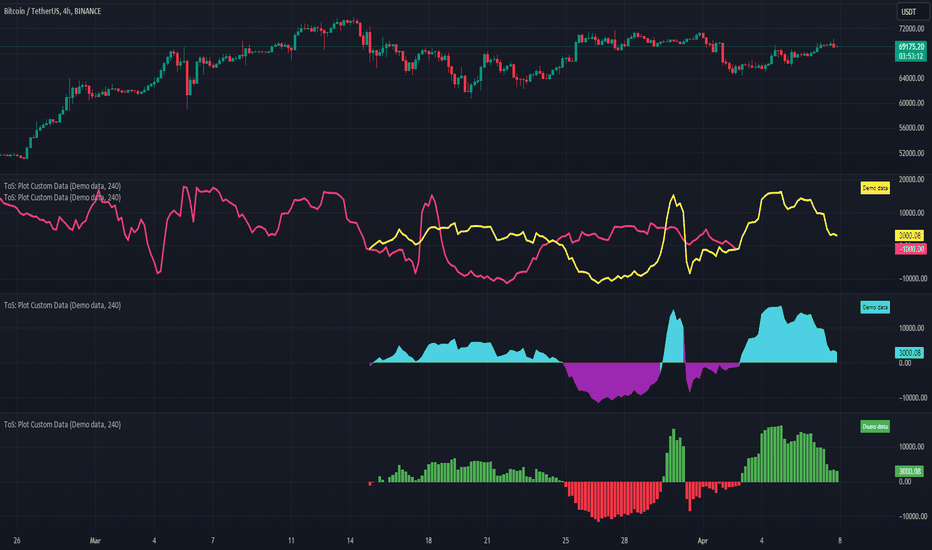Click the USDT currency button

[909, 12]
